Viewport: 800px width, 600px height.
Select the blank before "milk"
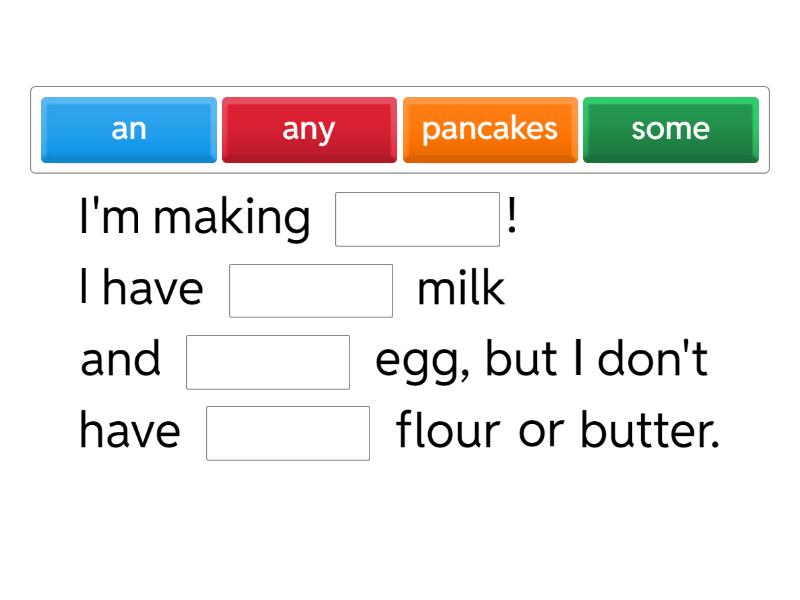[x=311, y=290]
